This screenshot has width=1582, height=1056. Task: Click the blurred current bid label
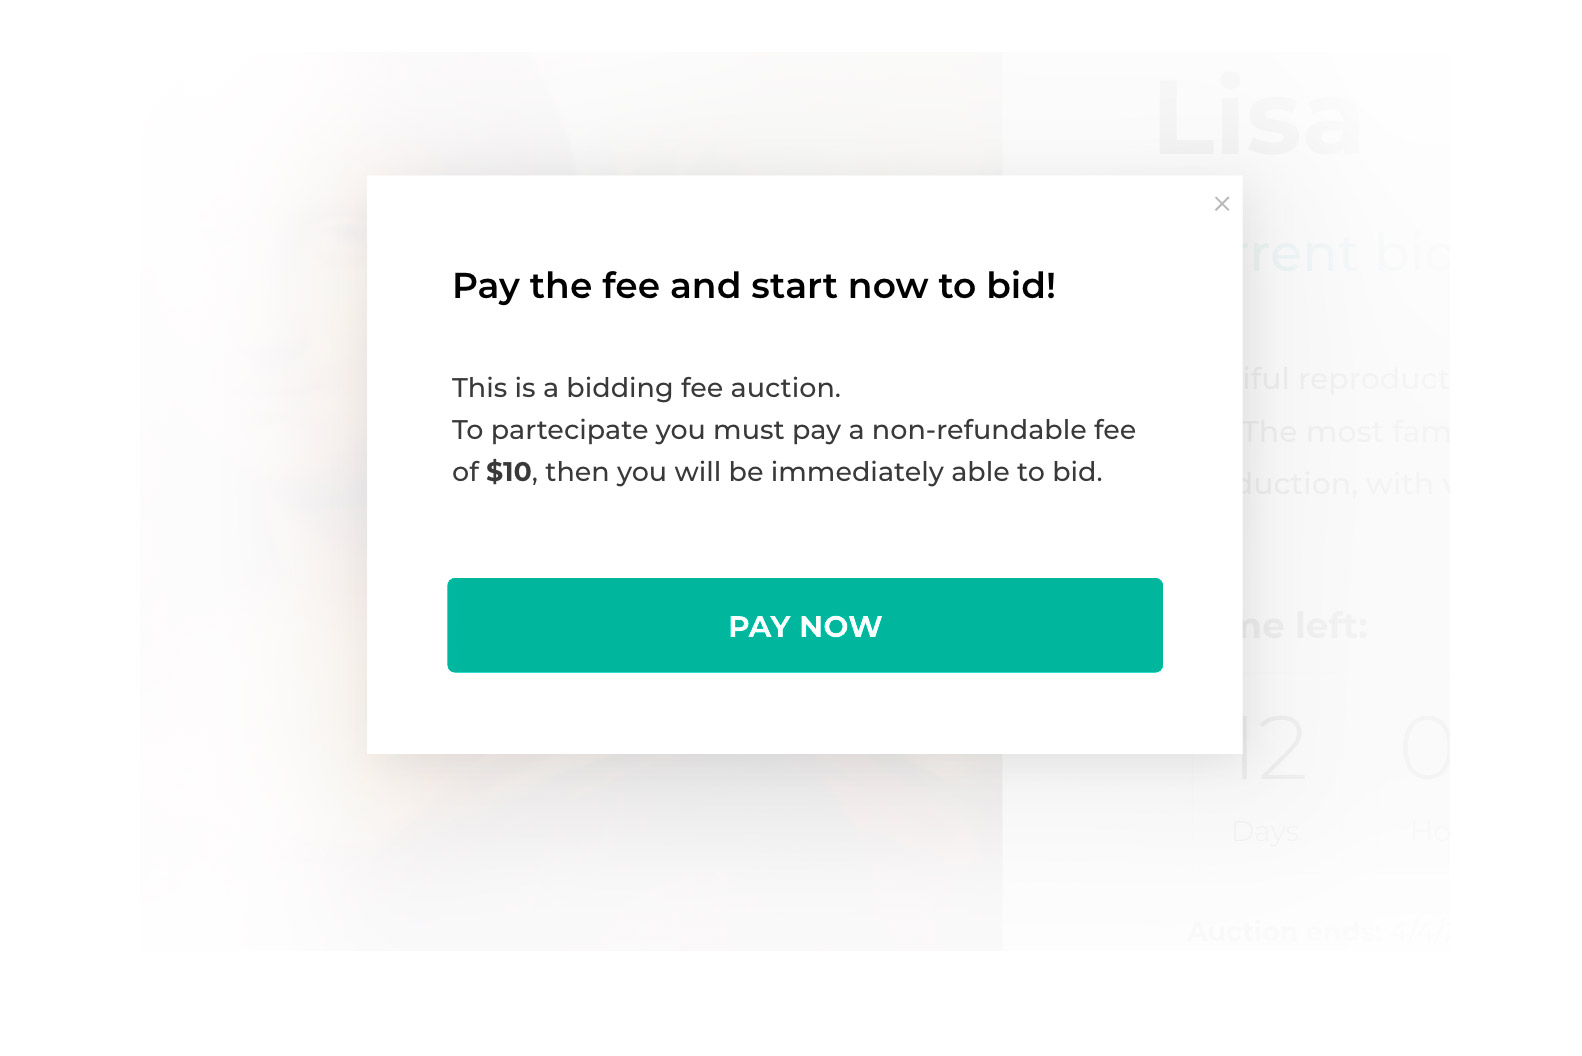pos(1345,253)
